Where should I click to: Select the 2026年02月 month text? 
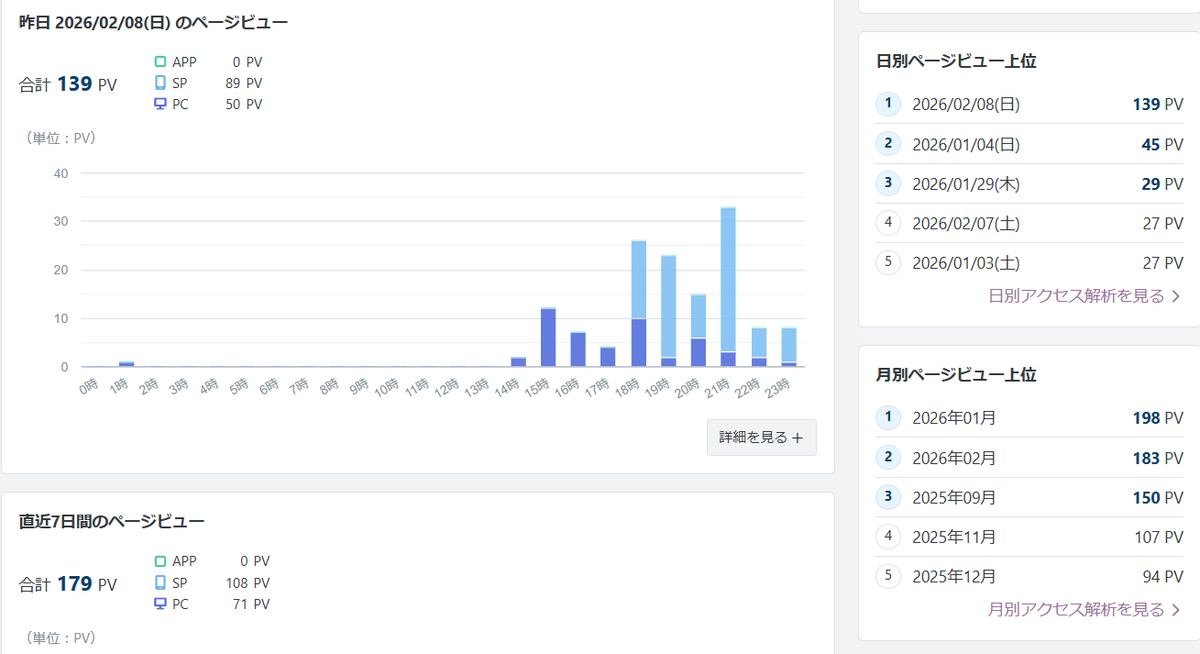(x=954, y=458)
